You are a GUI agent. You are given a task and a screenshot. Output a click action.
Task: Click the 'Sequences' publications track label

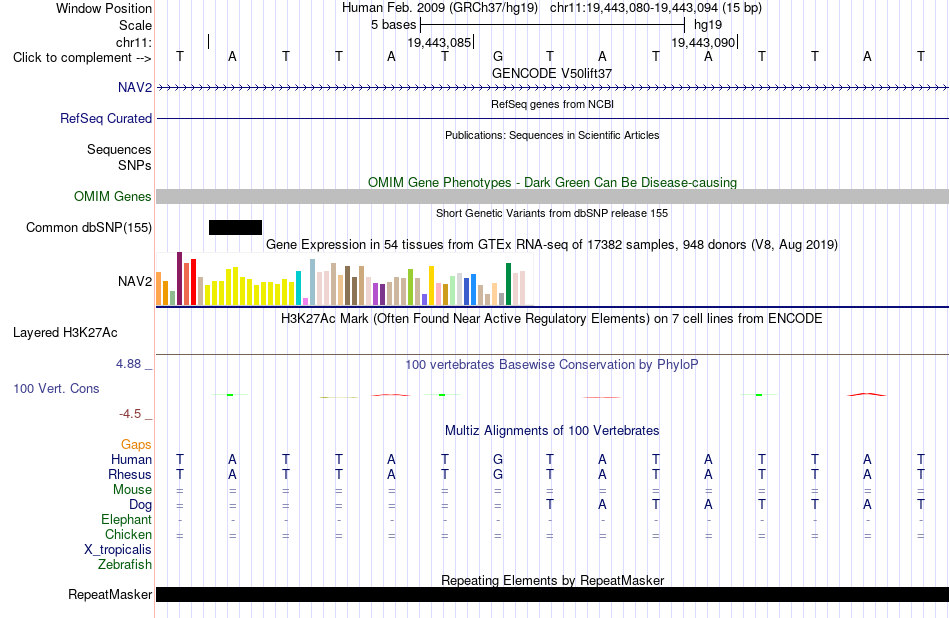click(119, 149)
